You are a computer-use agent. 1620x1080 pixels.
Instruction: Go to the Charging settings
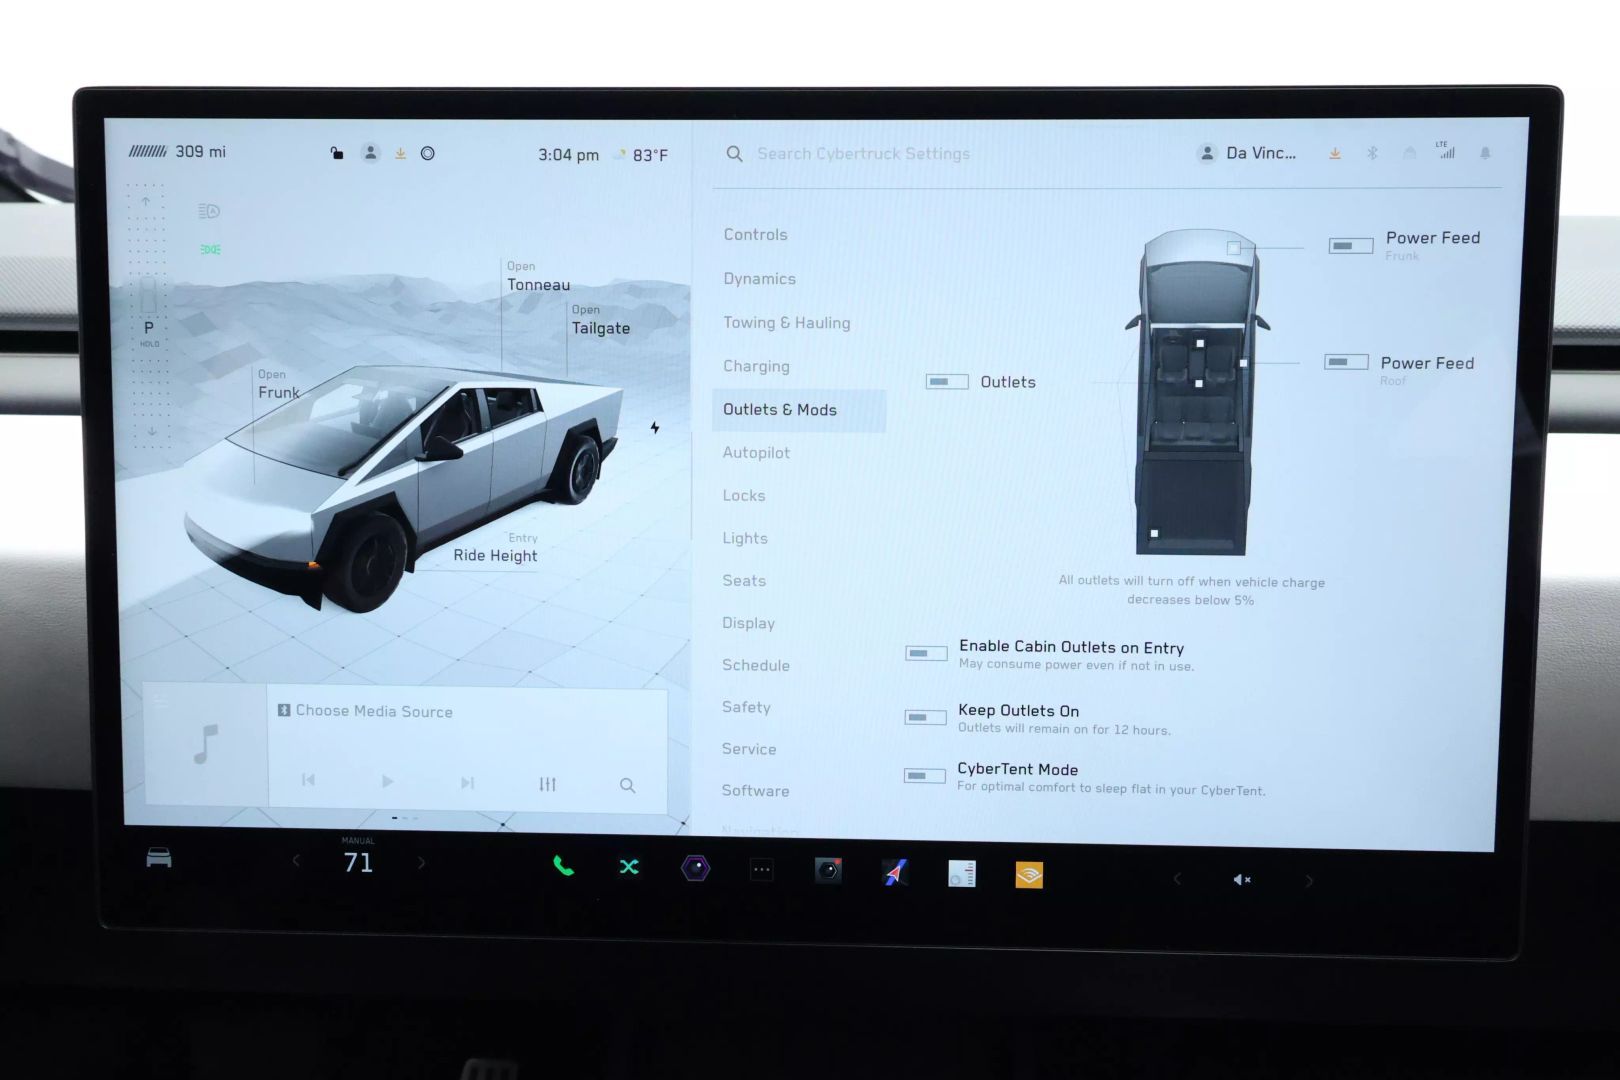(x=756, y=366)
